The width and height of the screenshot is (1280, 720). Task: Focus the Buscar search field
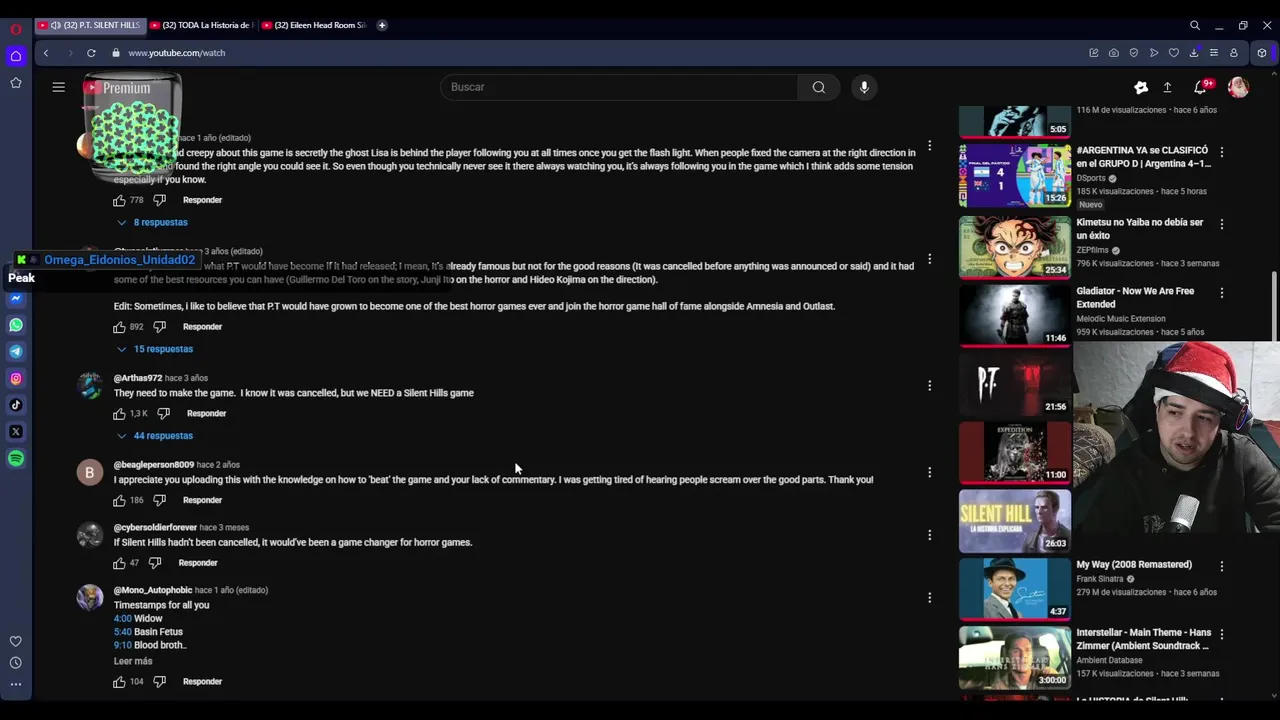(x=619, y=87)
